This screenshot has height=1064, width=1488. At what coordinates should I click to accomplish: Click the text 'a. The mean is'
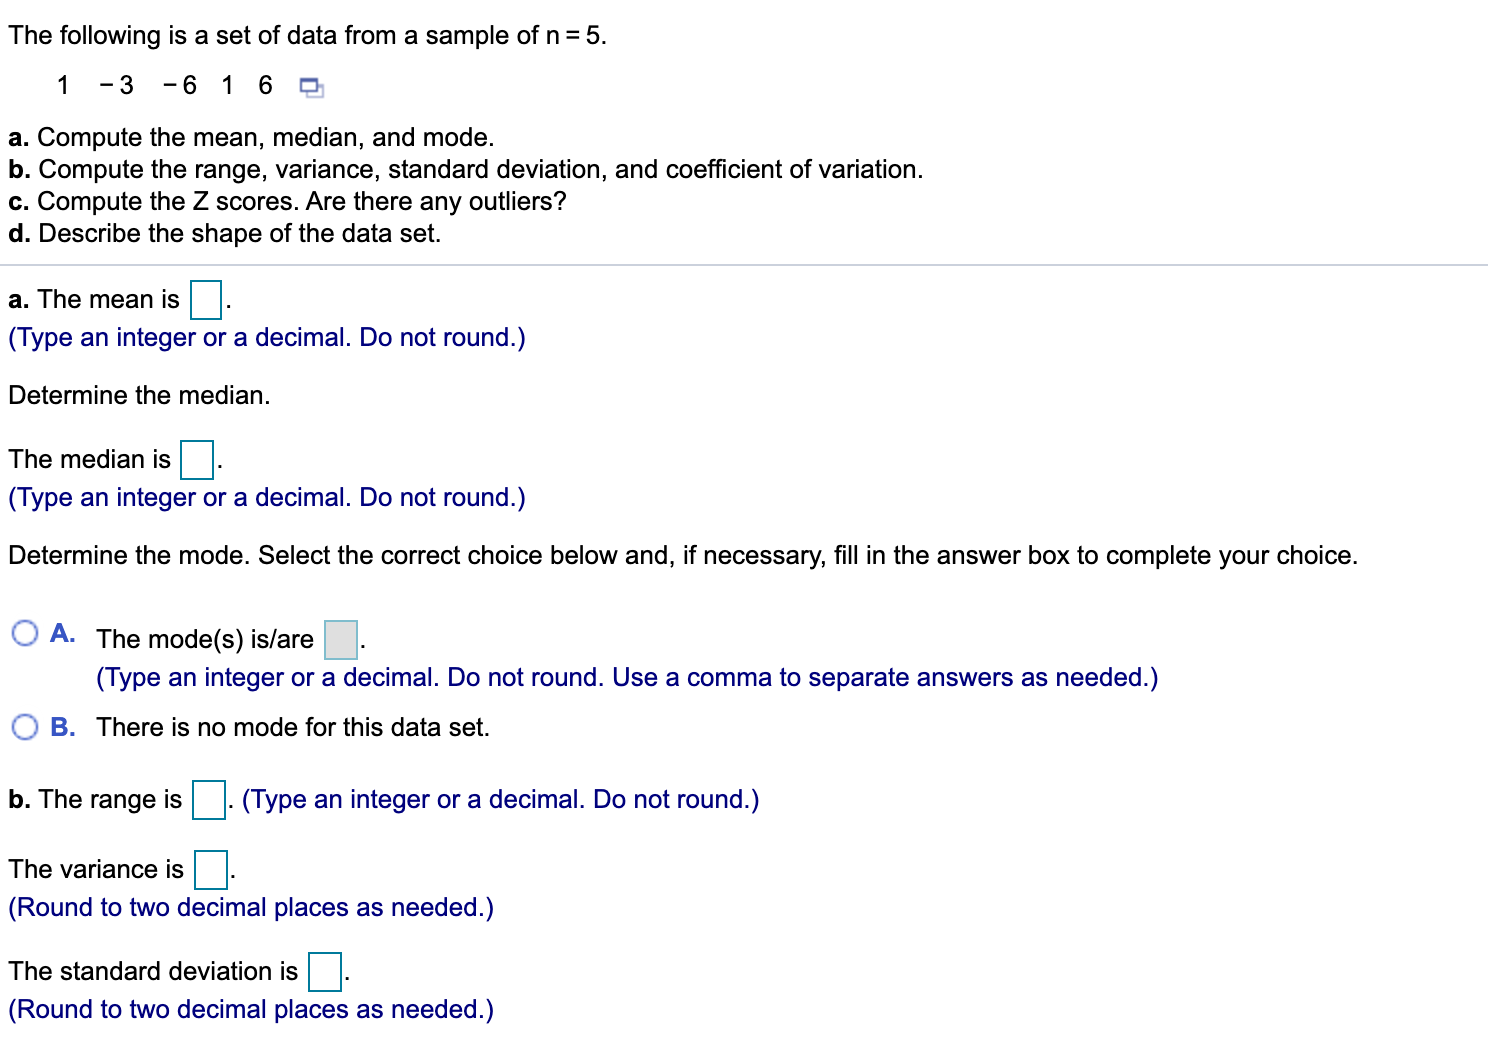(93, 299)
